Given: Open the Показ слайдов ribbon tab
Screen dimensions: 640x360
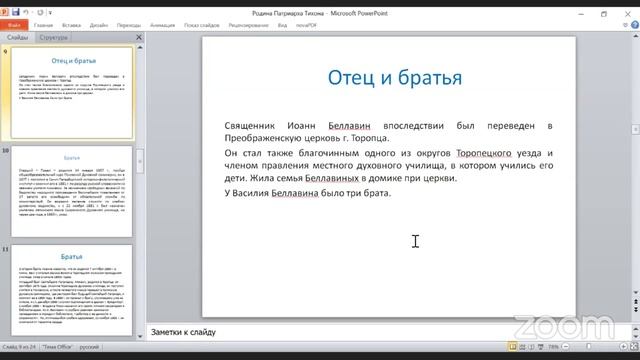Looking at the screenshot, I should 202,25.
